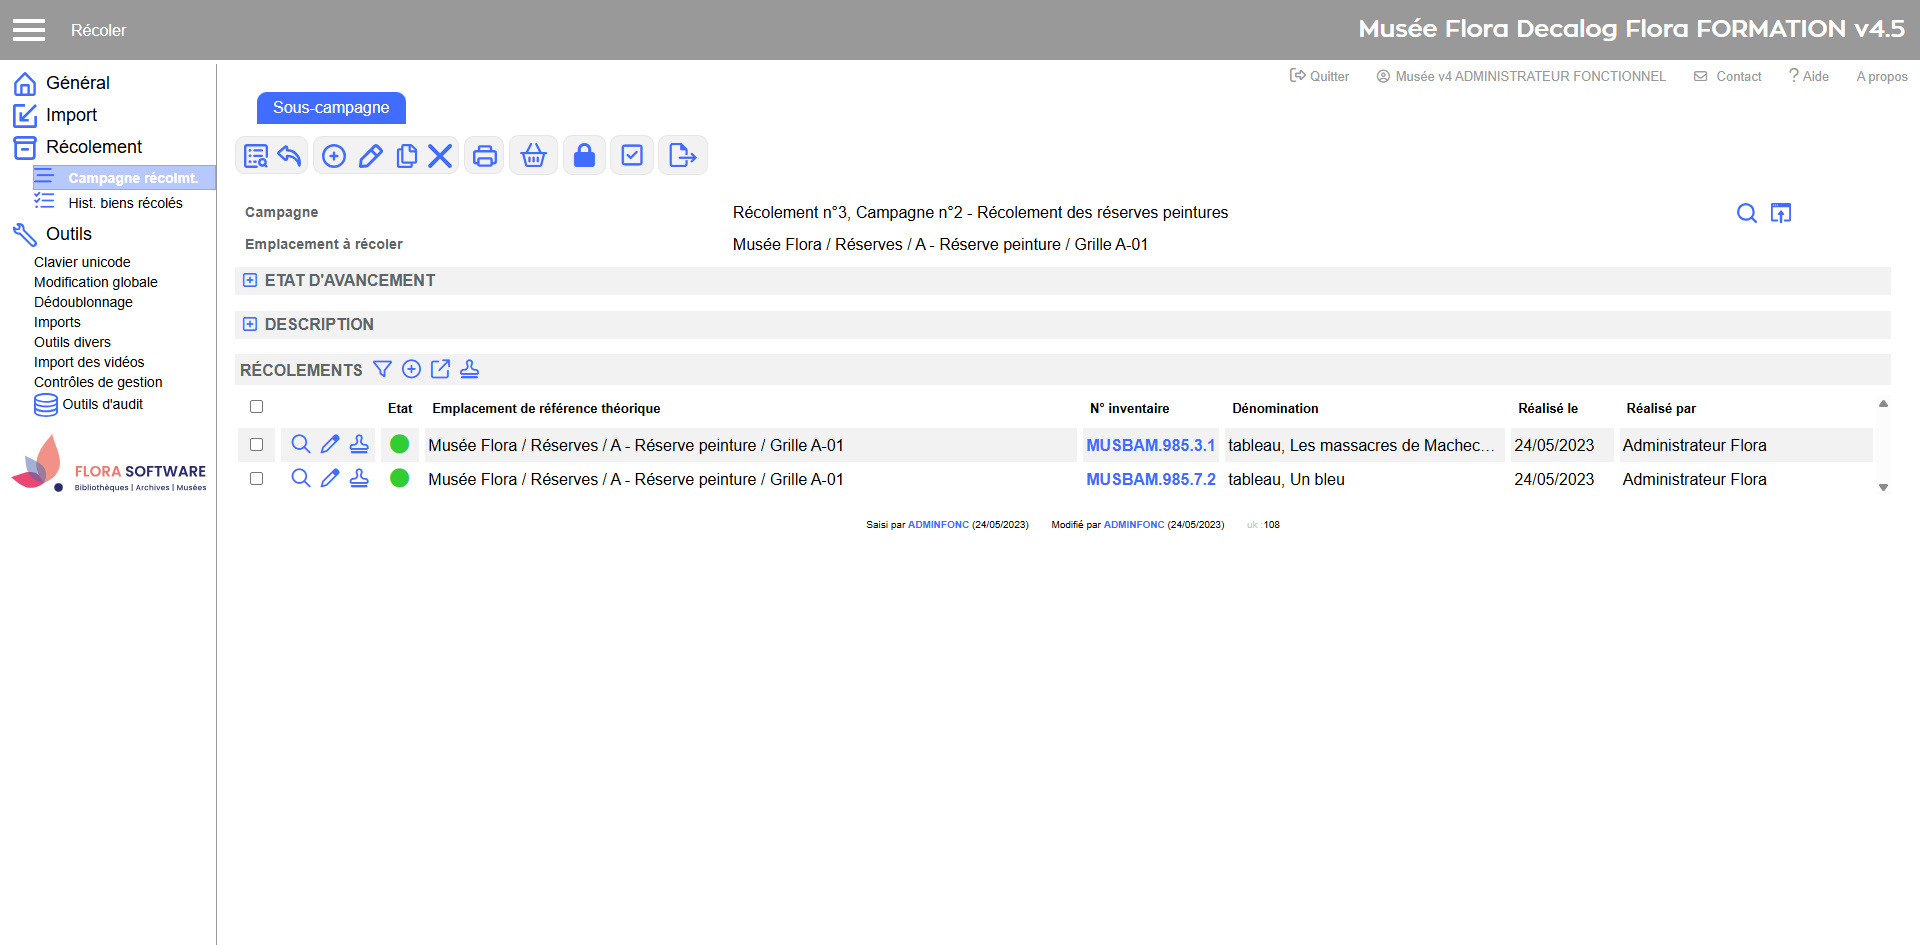Click the table scrollbar down arrow
This screenshot has width=1920, height=945.
click(x=1883, y=488)
